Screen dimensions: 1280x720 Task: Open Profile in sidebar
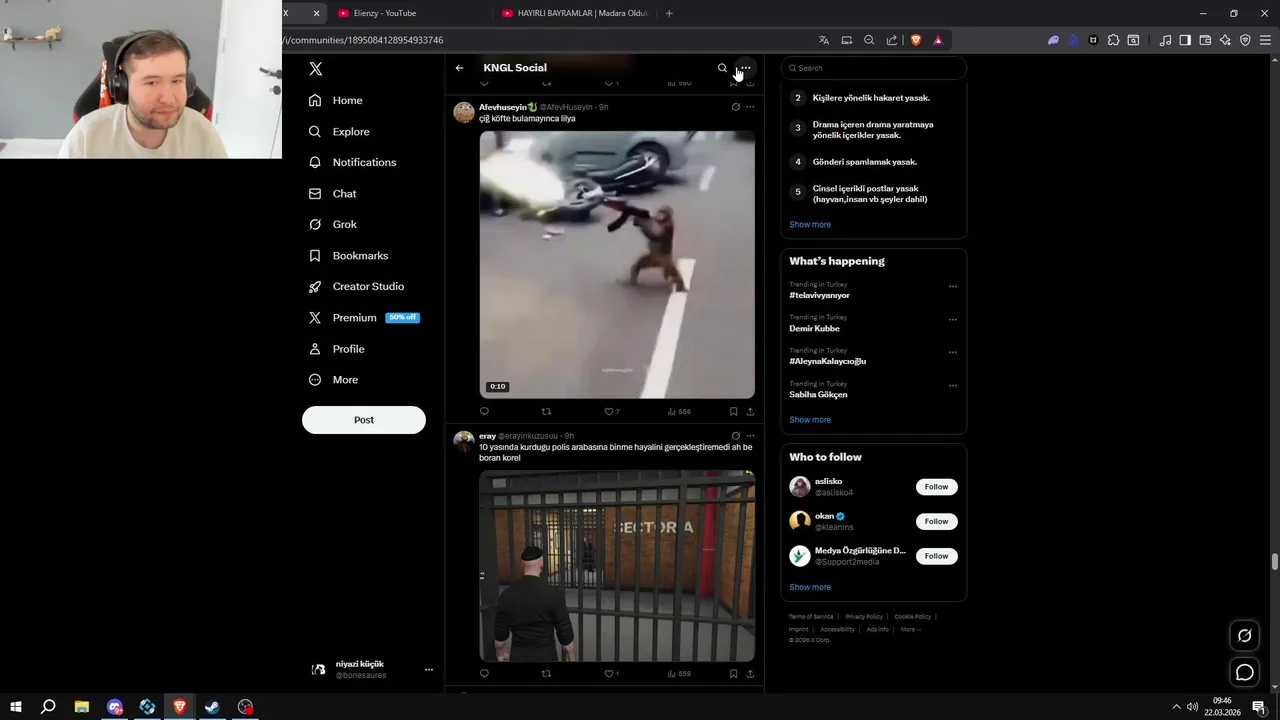[x=337, y=348]
